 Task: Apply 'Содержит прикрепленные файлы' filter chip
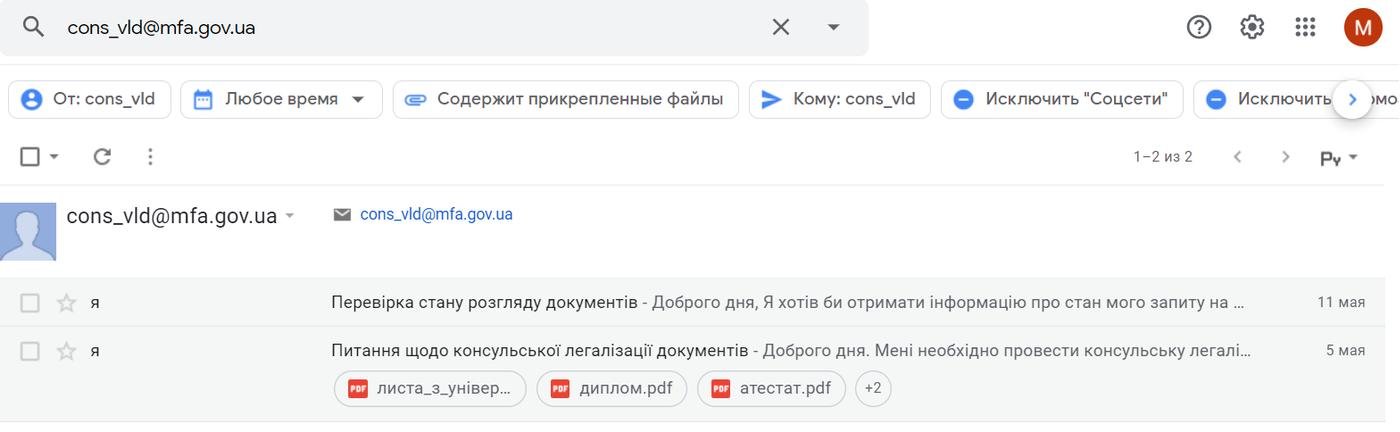pyautogui.click(x=565, y=99)
